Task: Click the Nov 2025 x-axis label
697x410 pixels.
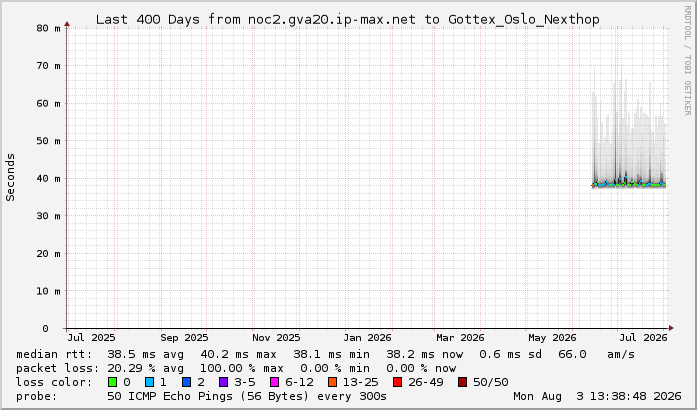Action: pyautogui.click(x=276, y=338)
